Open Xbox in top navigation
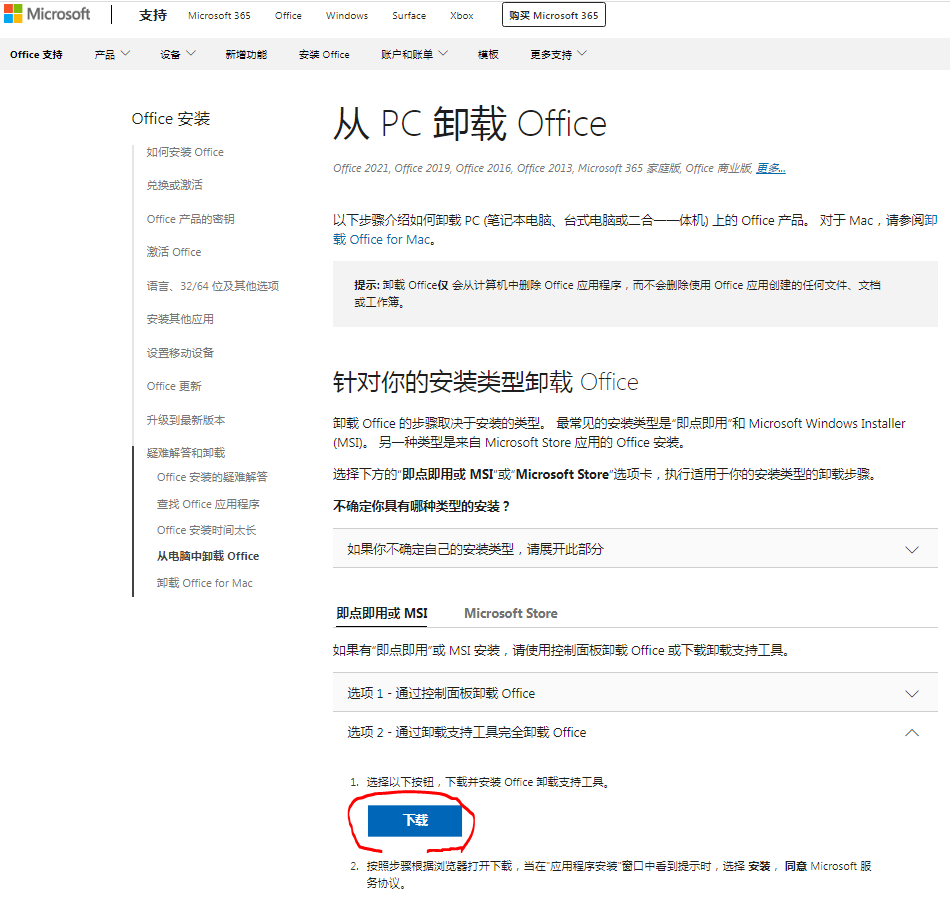950x901 pixels. coord(462,16)
